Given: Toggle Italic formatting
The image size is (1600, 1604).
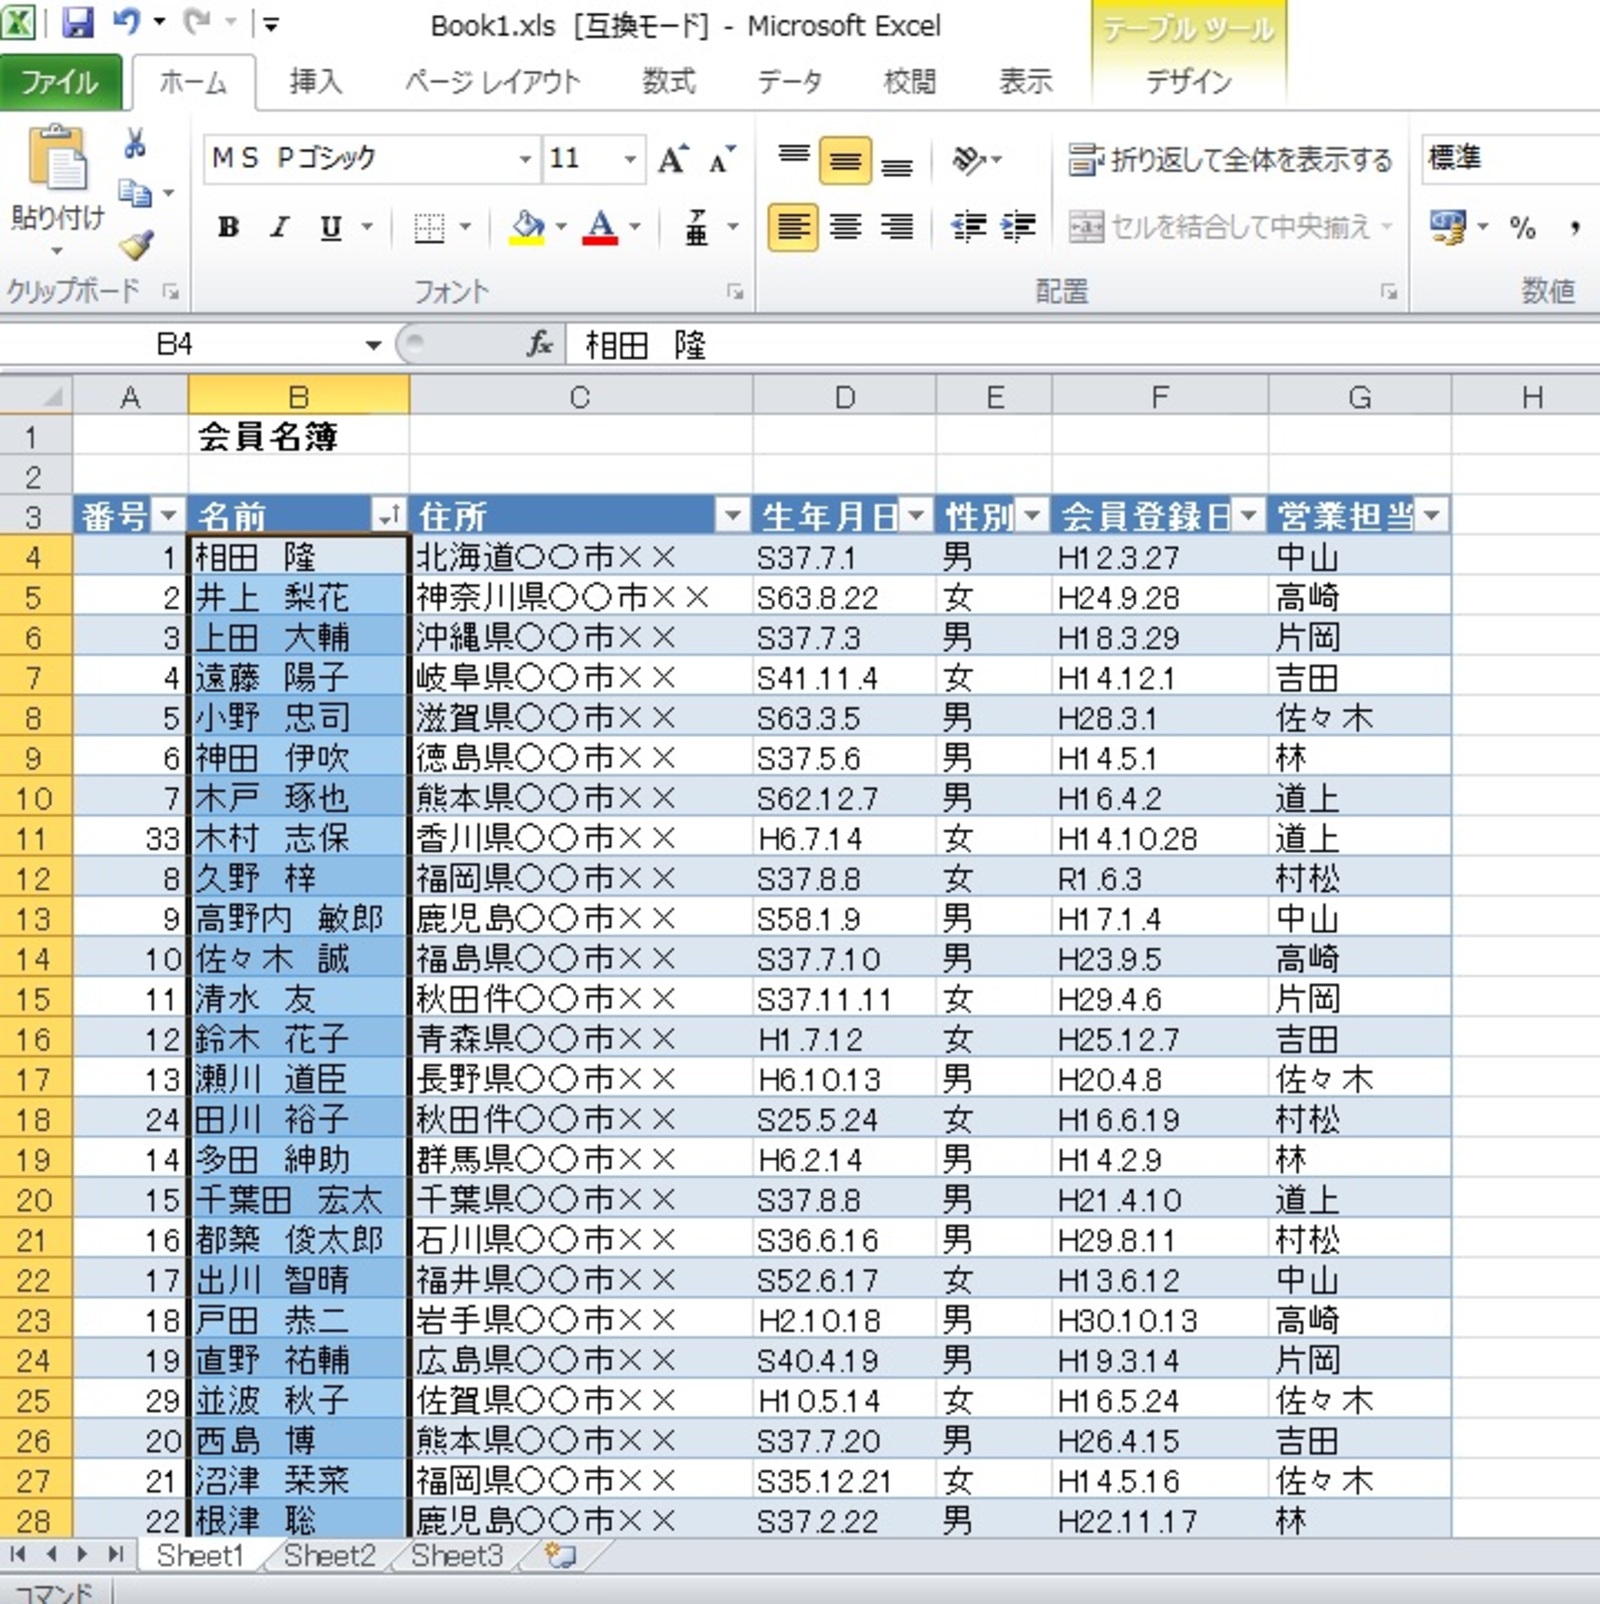Looking at the screenshot, I should coord(279,228).
